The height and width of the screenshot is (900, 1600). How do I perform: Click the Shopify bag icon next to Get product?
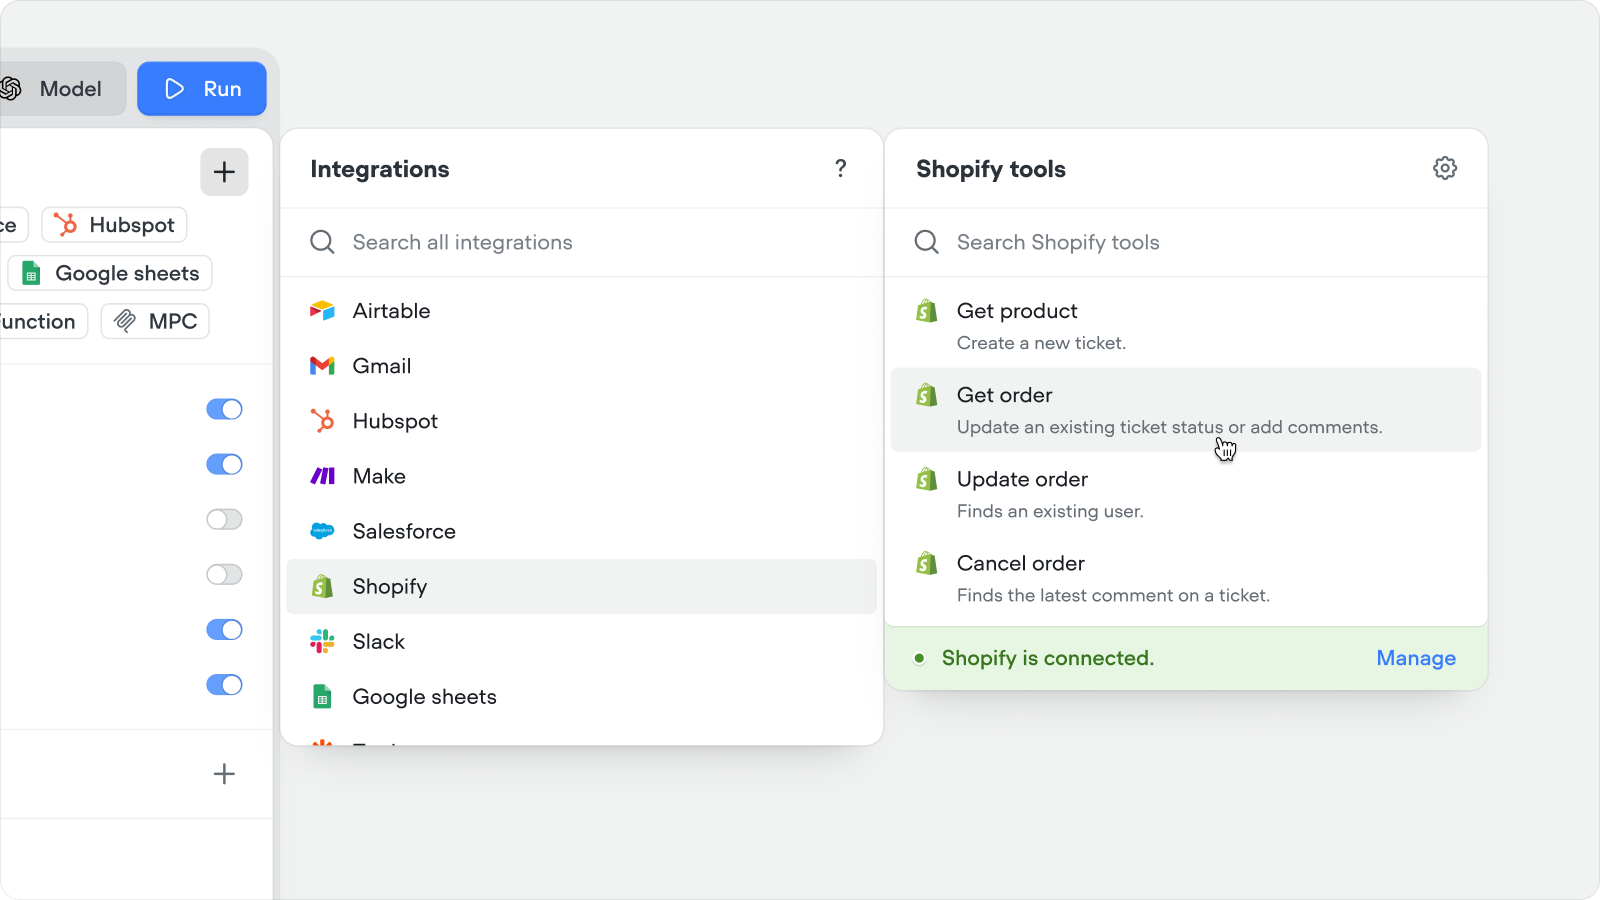[x=926, y=310]
